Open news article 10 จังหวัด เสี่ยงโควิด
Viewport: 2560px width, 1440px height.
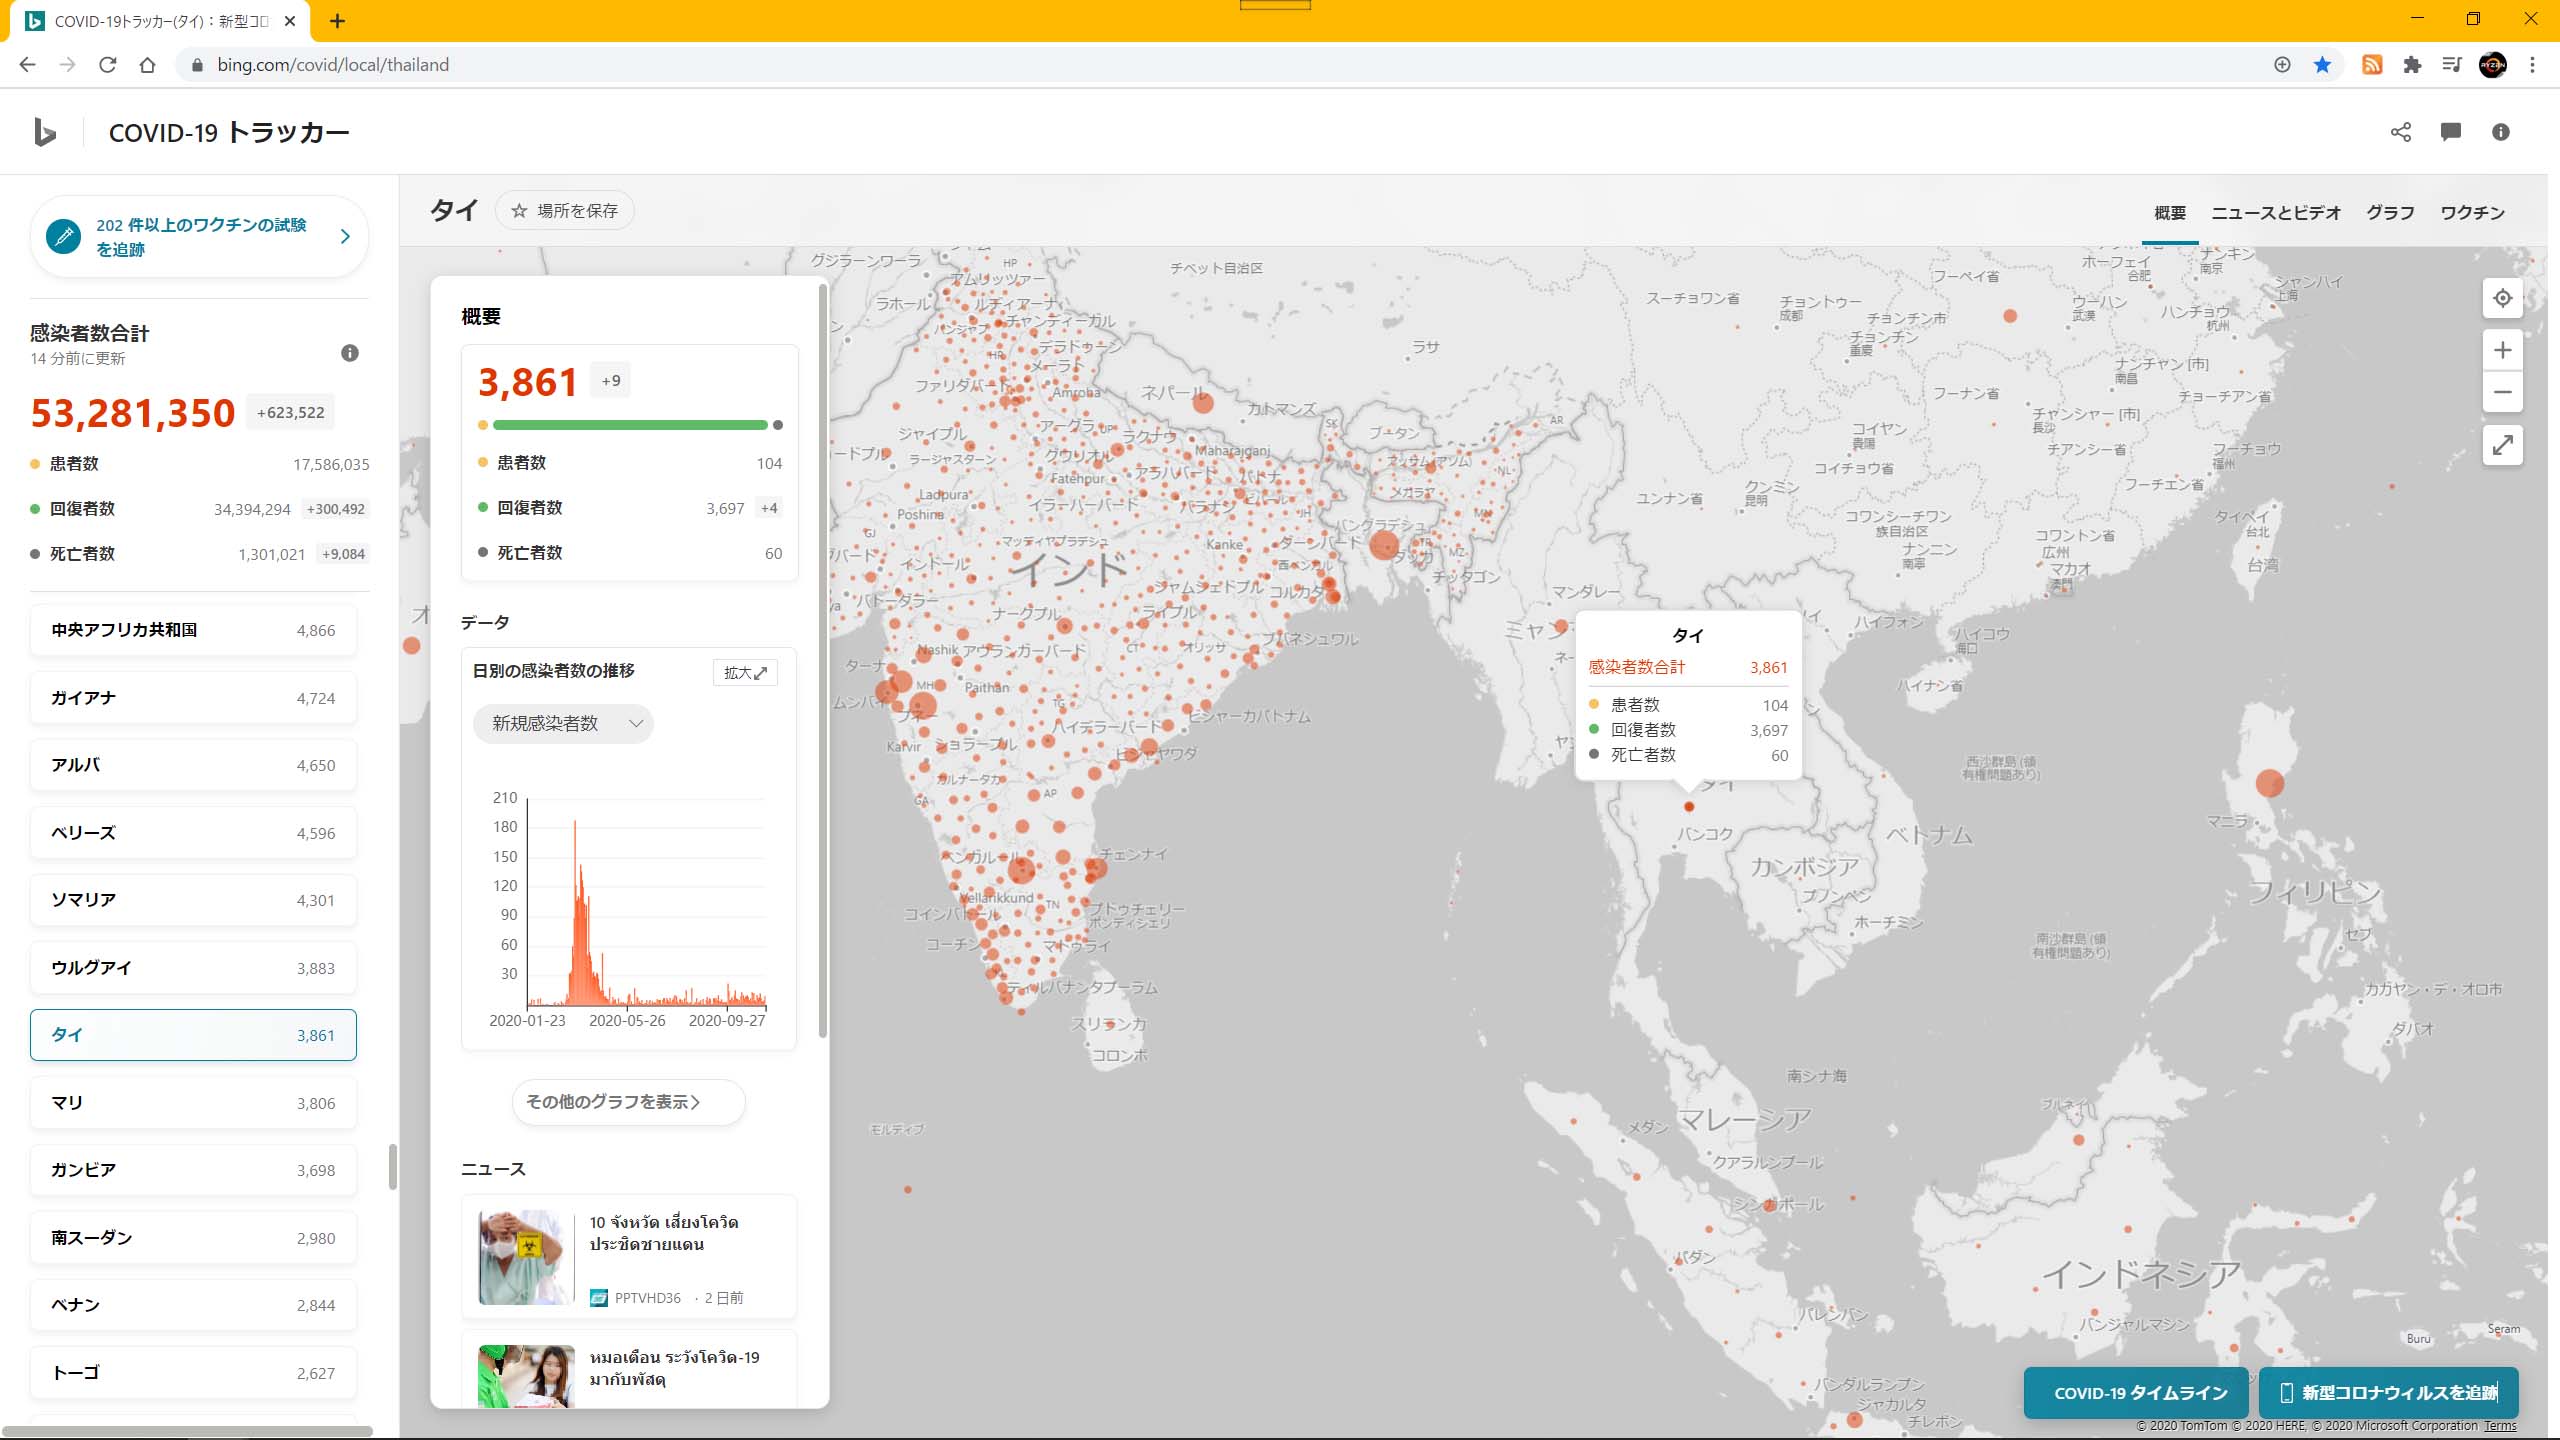[629, 1257]
